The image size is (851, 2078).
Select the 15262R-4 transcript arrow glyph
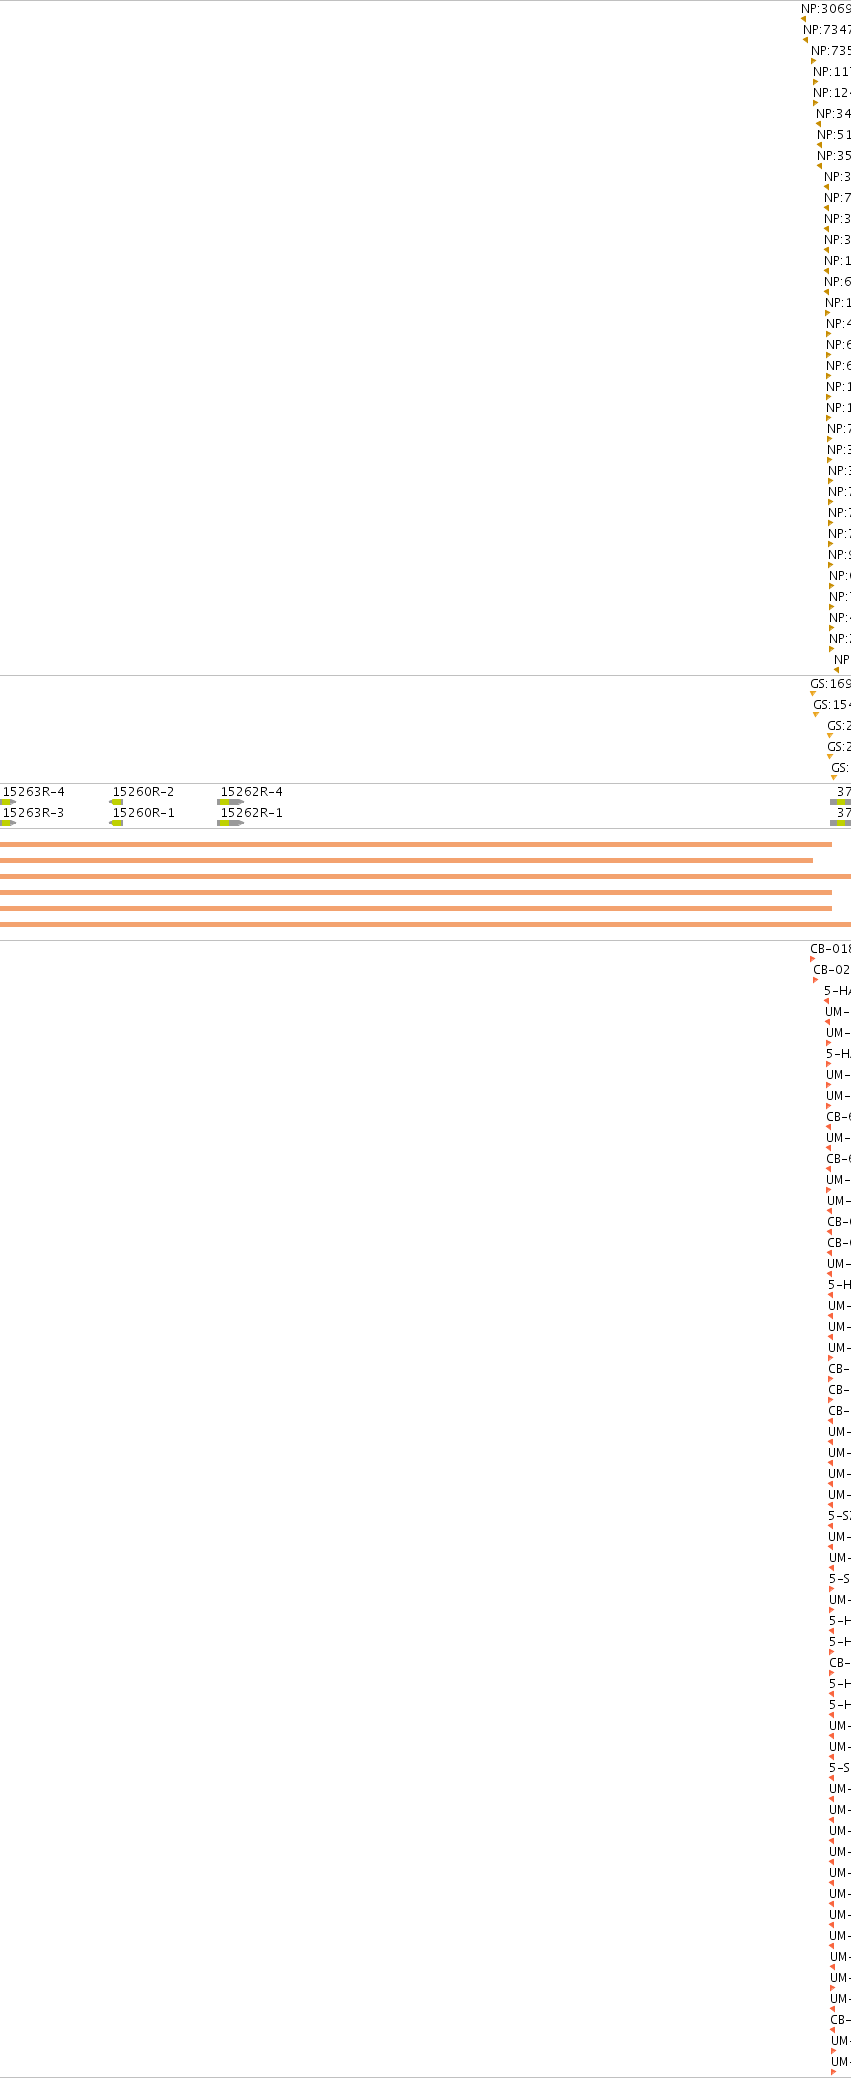(231, 802)
